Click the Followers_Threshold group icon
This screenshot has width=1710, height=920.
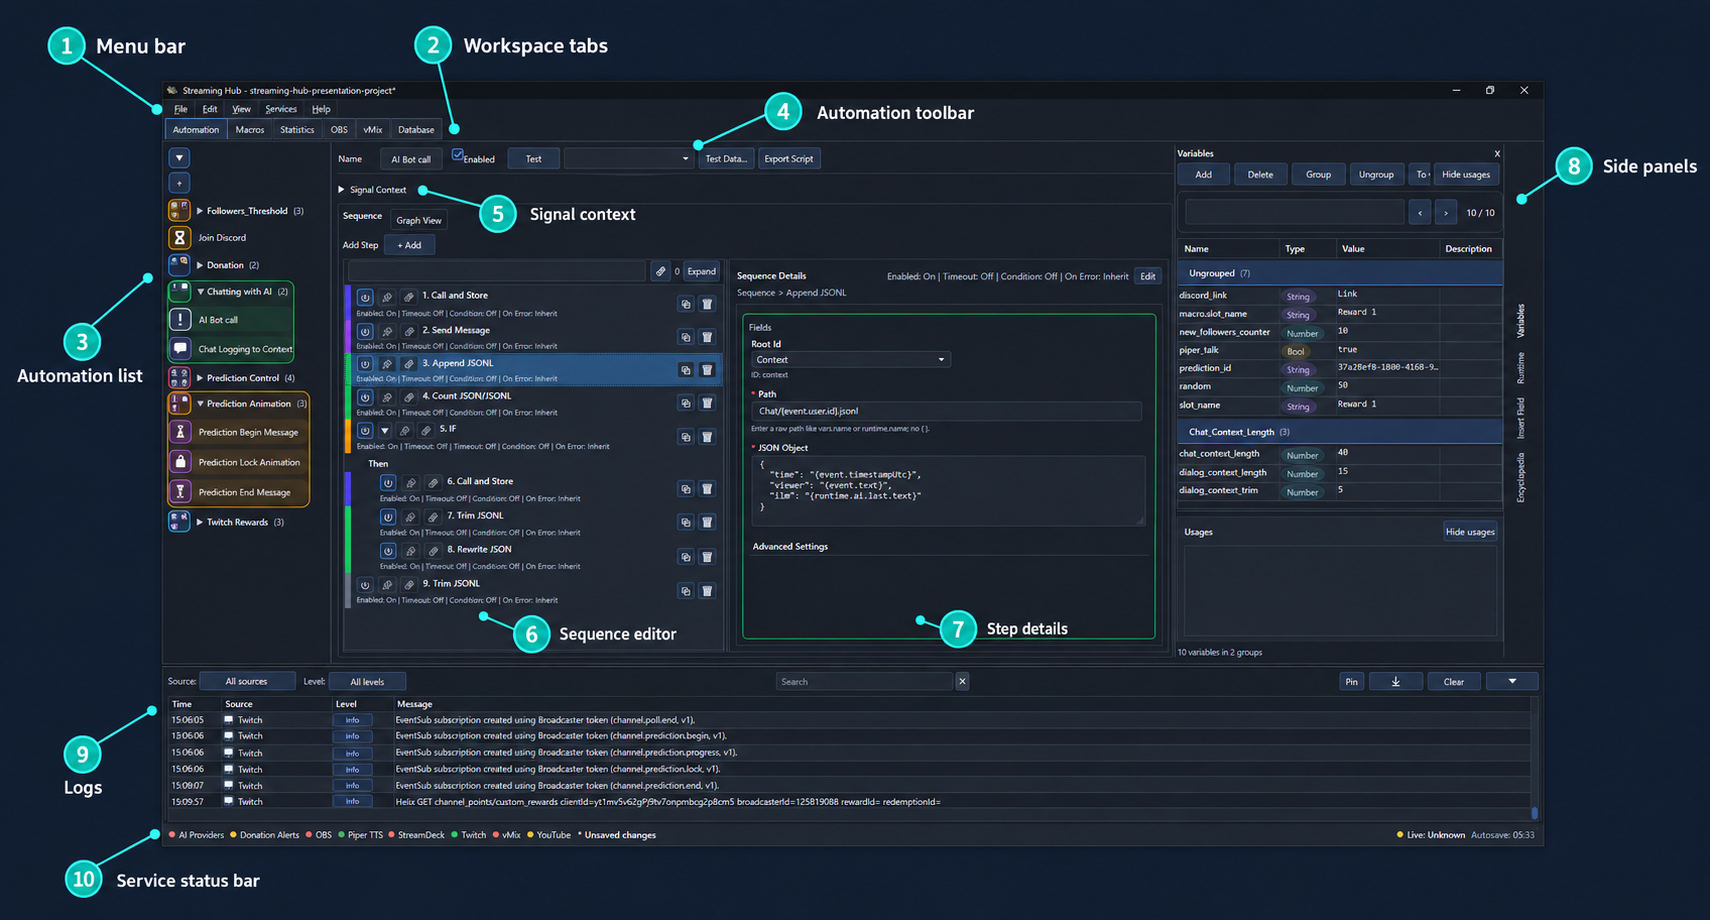point(180,210)
